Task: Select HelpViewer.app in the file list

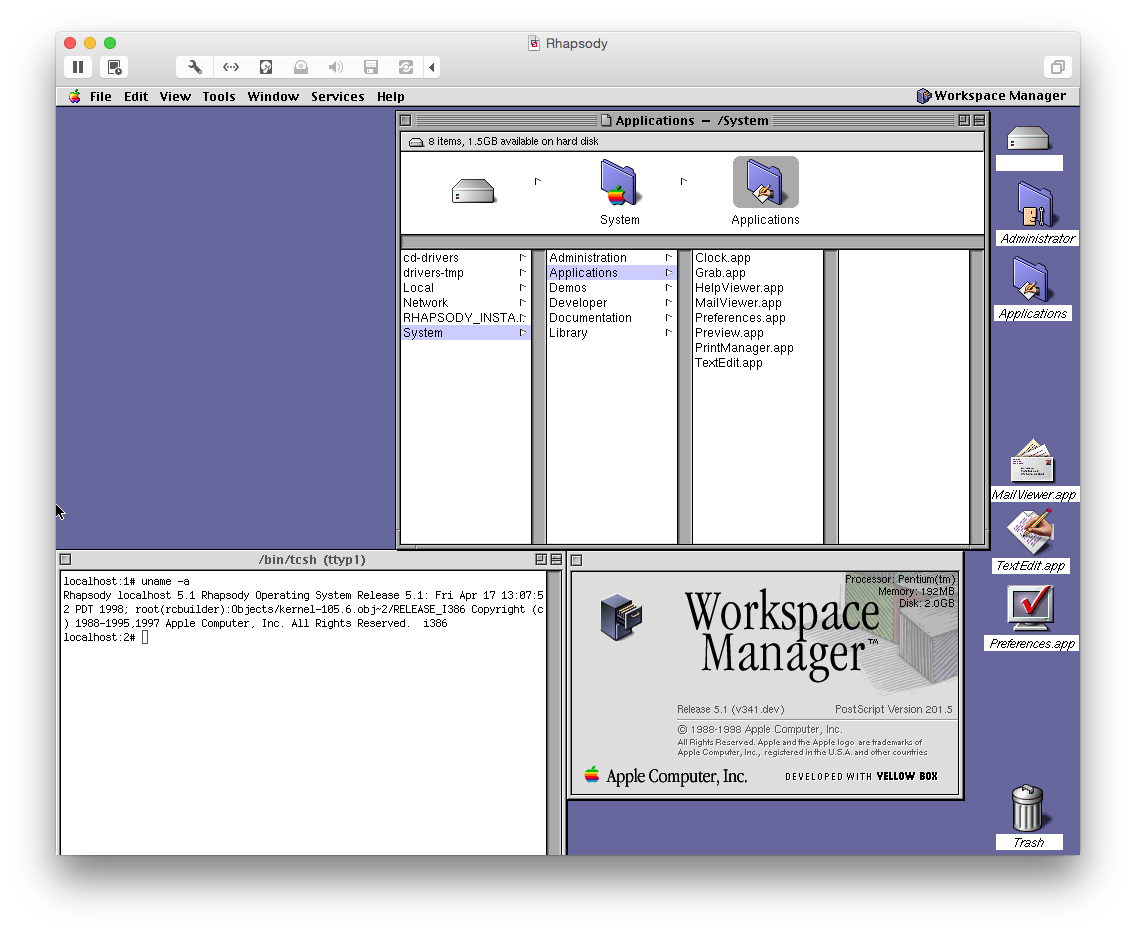Action: coord(757,288)
